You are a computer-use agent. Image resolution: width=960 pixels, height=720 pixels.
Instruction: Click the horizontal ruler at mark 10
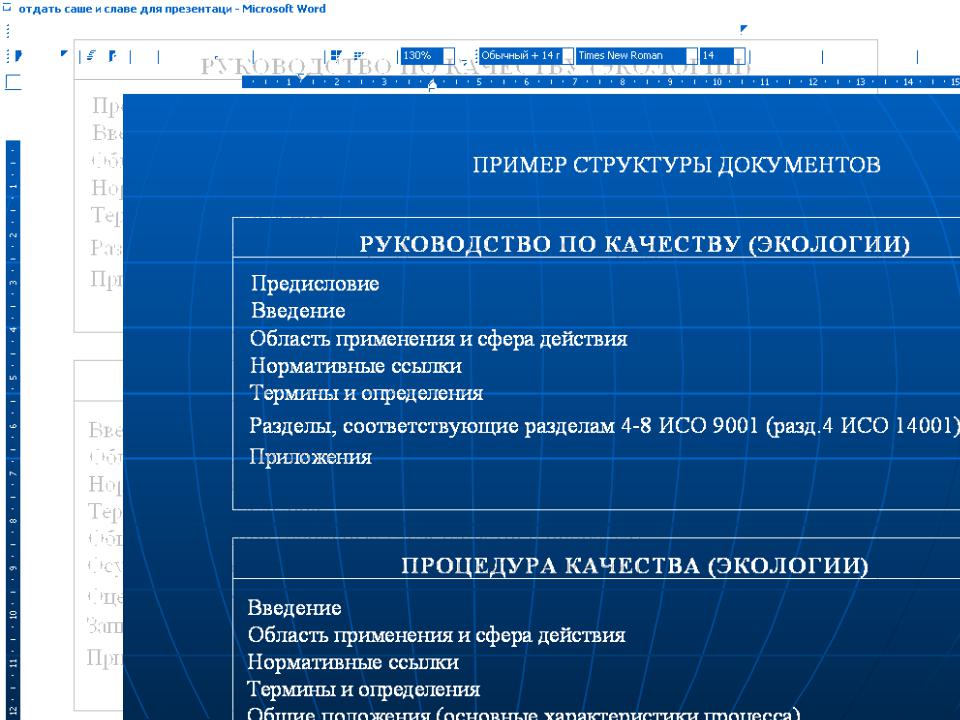[716, 81]
